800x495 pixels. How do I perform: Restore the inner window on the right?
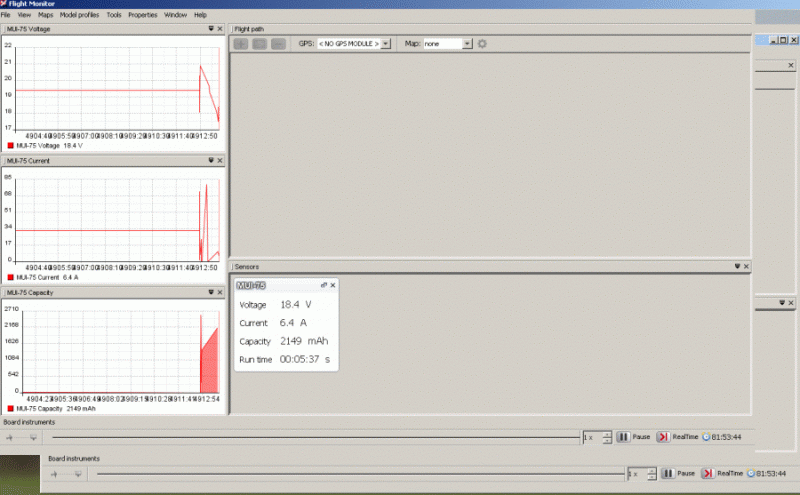[x=784, y=40]
